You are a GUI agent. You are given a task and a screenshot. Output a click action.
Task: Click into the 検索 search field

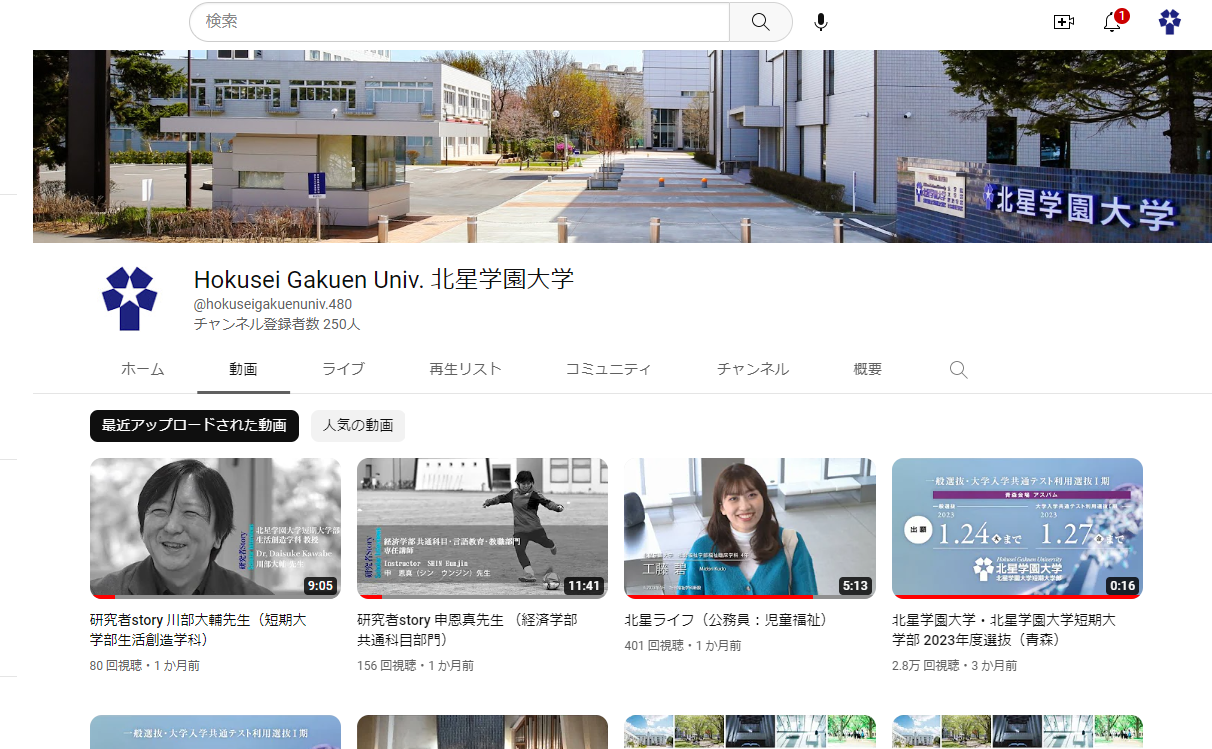459,21
